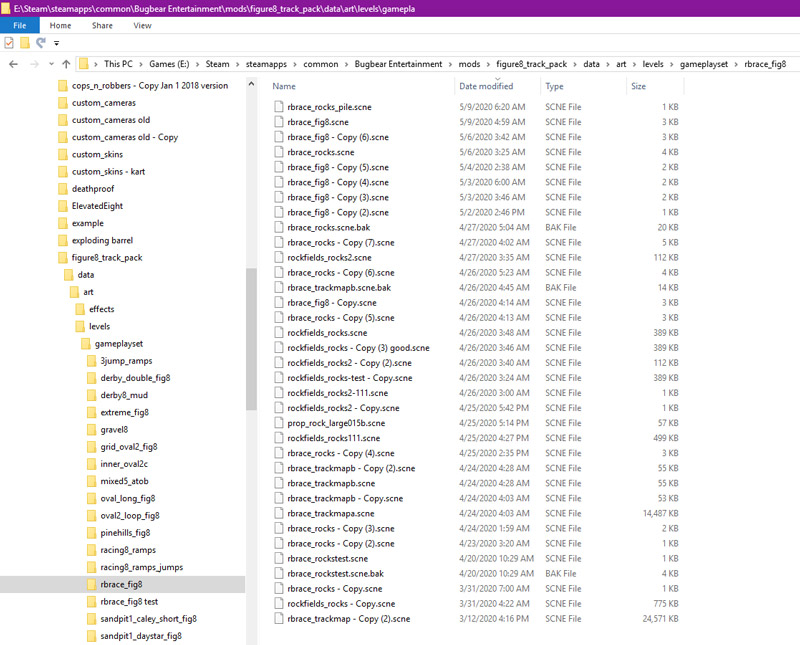The width and height of the screenshot is (800, 645).
Task: Select 'derby8_mud' folder in tree
Action: click(124, 395)
